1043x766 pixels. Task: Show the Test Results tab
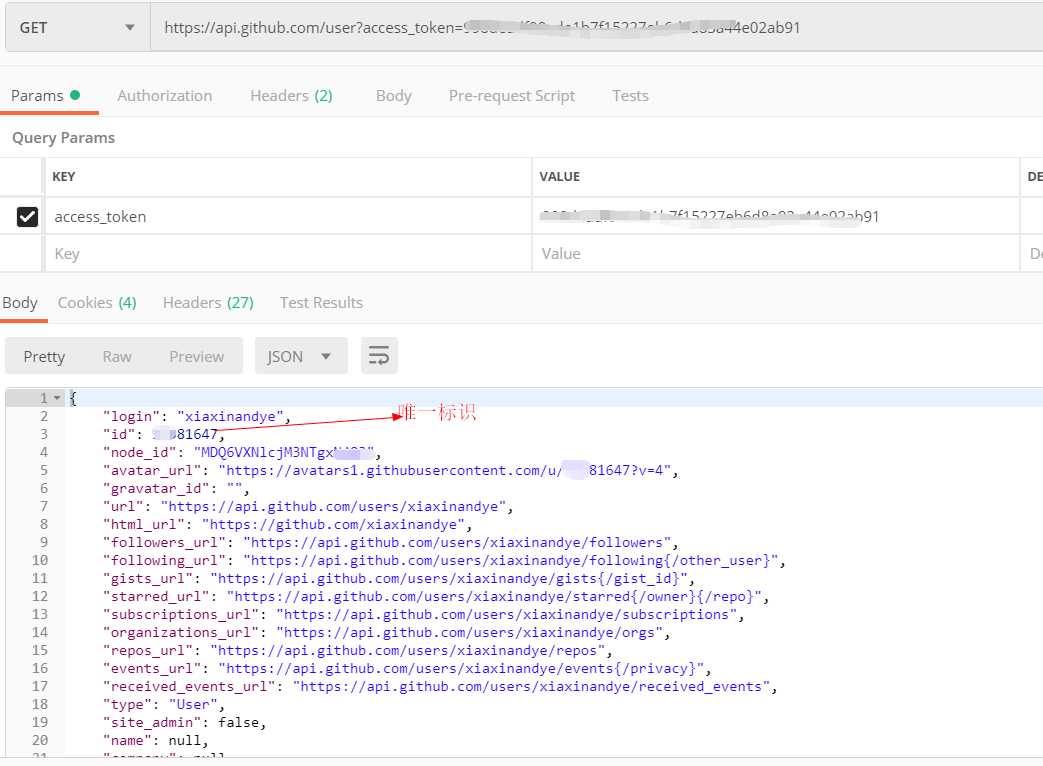click(x=321, y=303)
